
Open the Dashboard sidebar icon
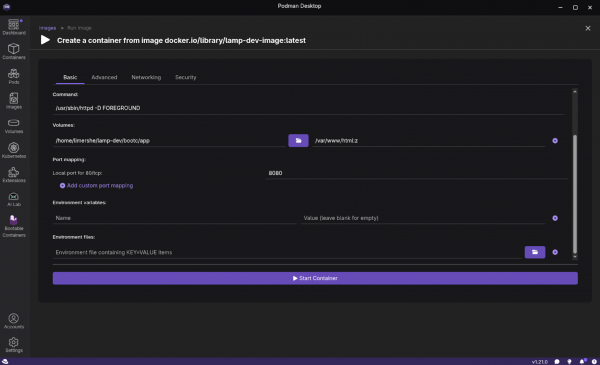(14, 27)
